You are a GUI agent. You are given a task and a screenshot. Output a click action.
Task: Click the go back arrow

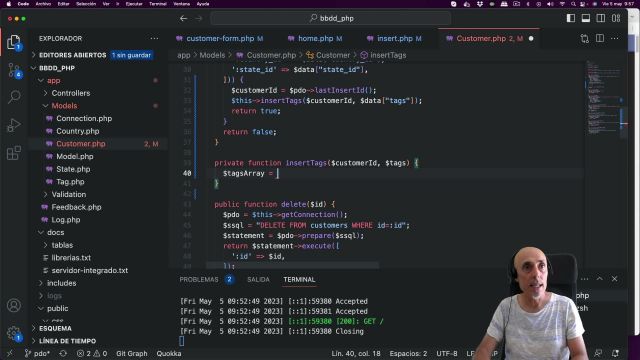tap(184, 18)
